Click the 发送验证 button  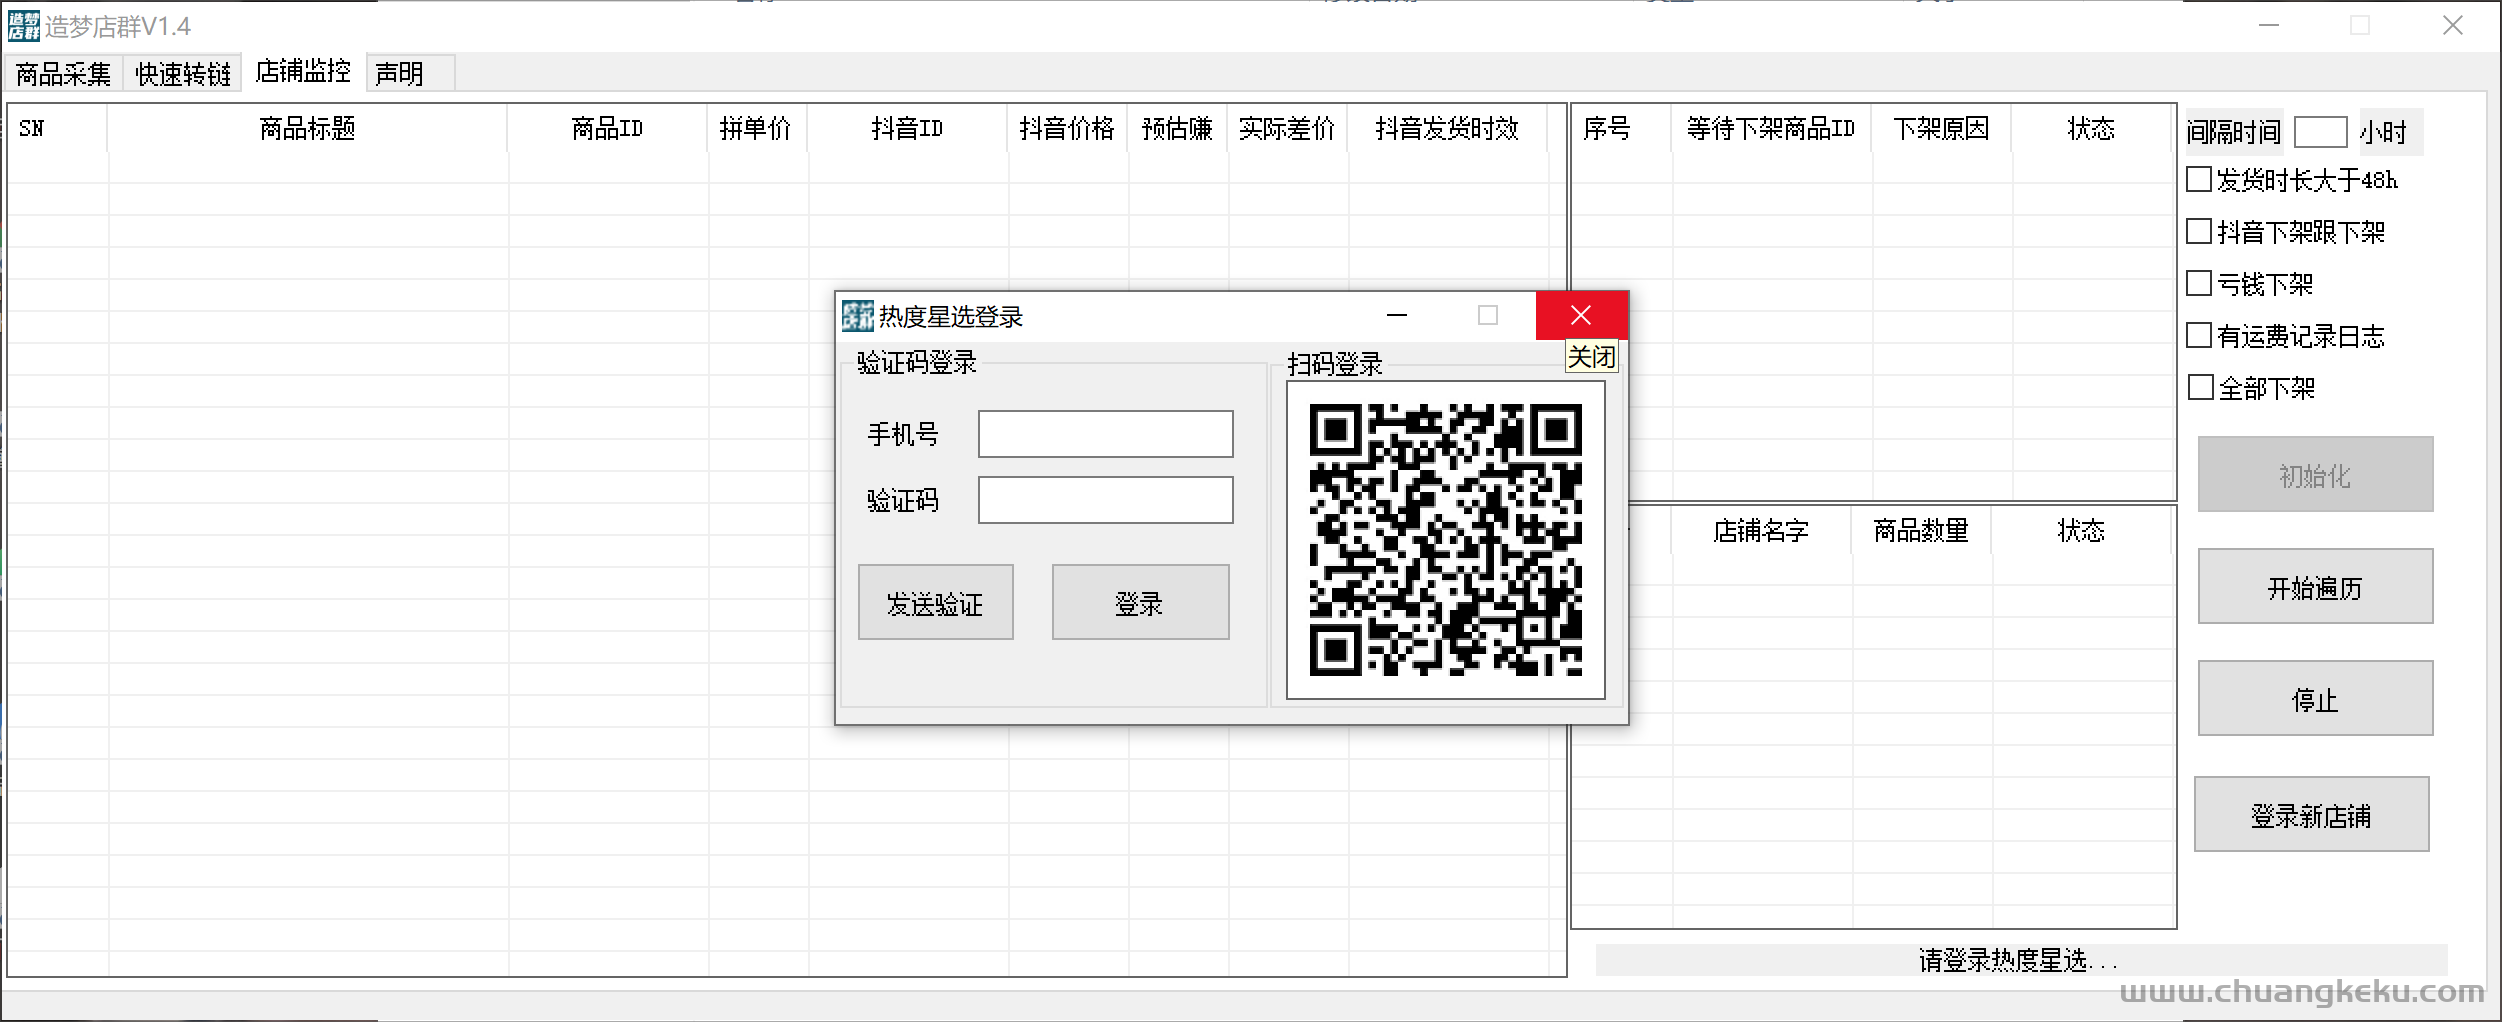pos(935,602)
